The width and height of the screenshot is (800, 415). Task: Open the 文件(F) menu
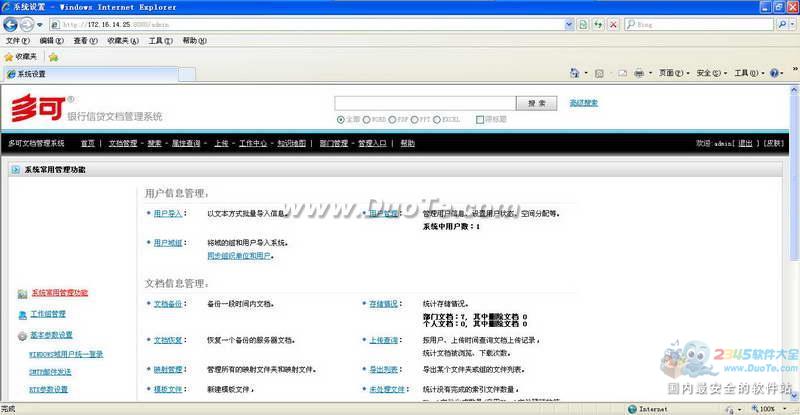pyautogui.click(x=18, y=40)
